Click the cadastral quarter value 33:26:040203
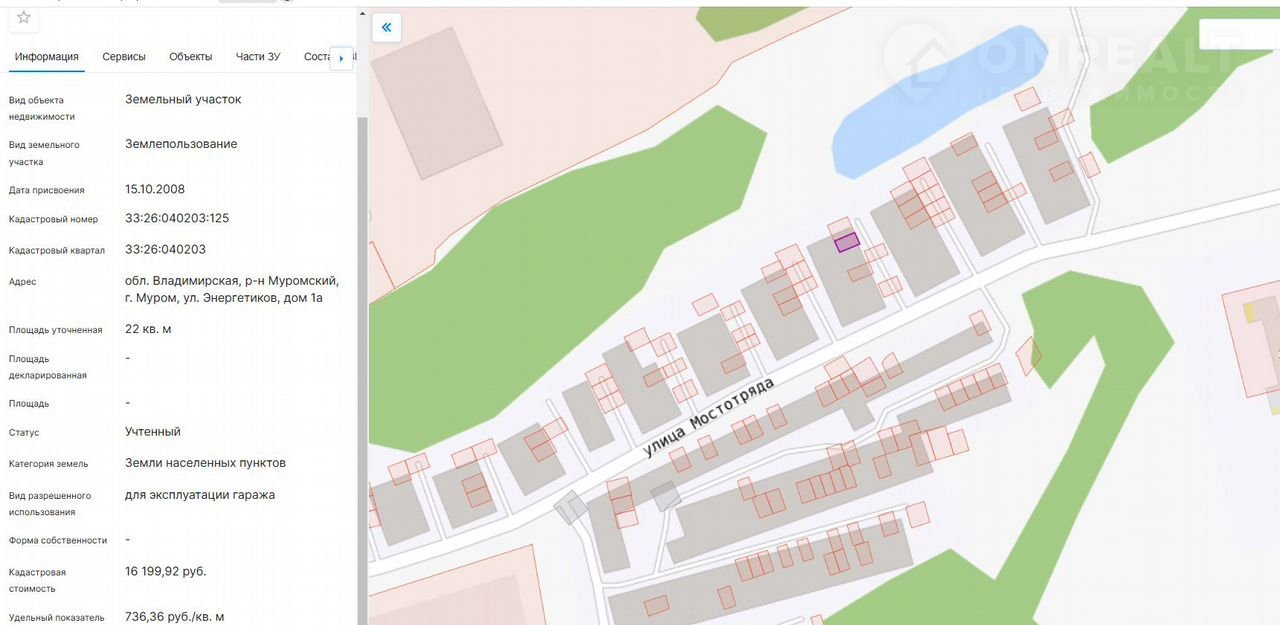The width and height of the screenshot is (1280, 625). [165, 249]
